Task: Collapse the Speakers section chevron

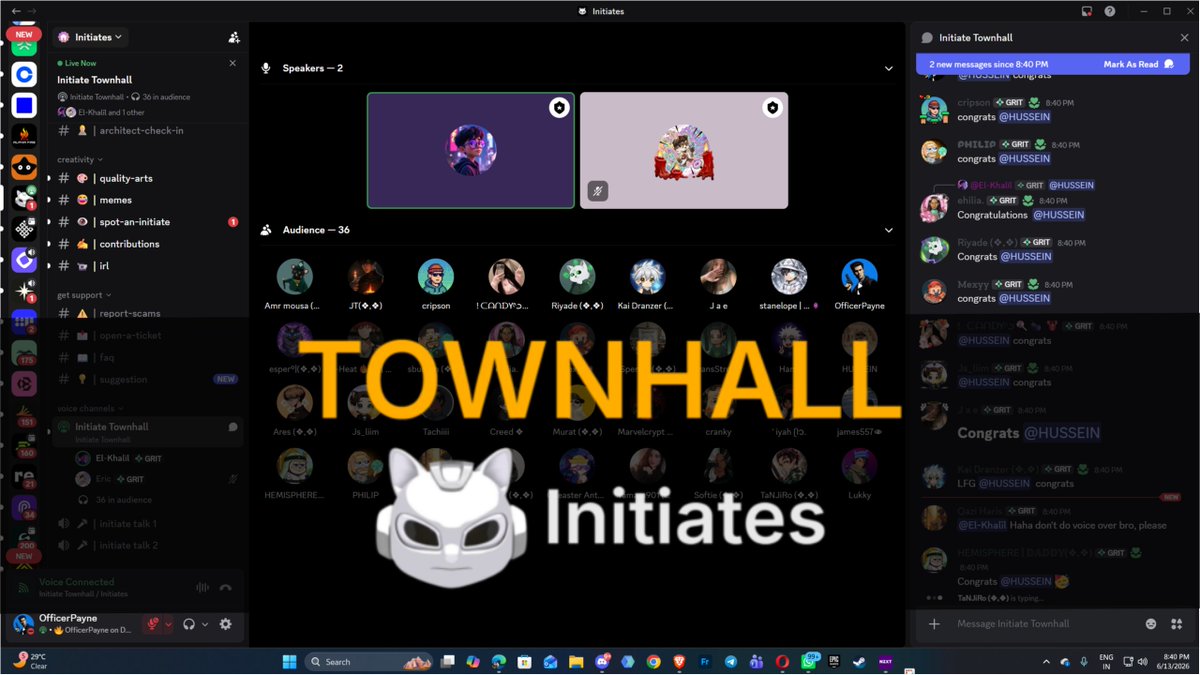Action: [x=889, y=68]
